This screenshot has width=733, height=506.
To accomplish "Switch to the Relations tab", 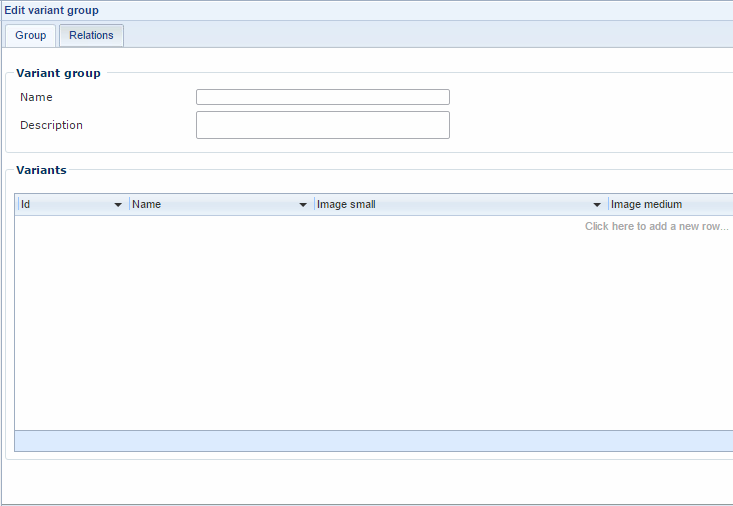I will coord(91,36).
